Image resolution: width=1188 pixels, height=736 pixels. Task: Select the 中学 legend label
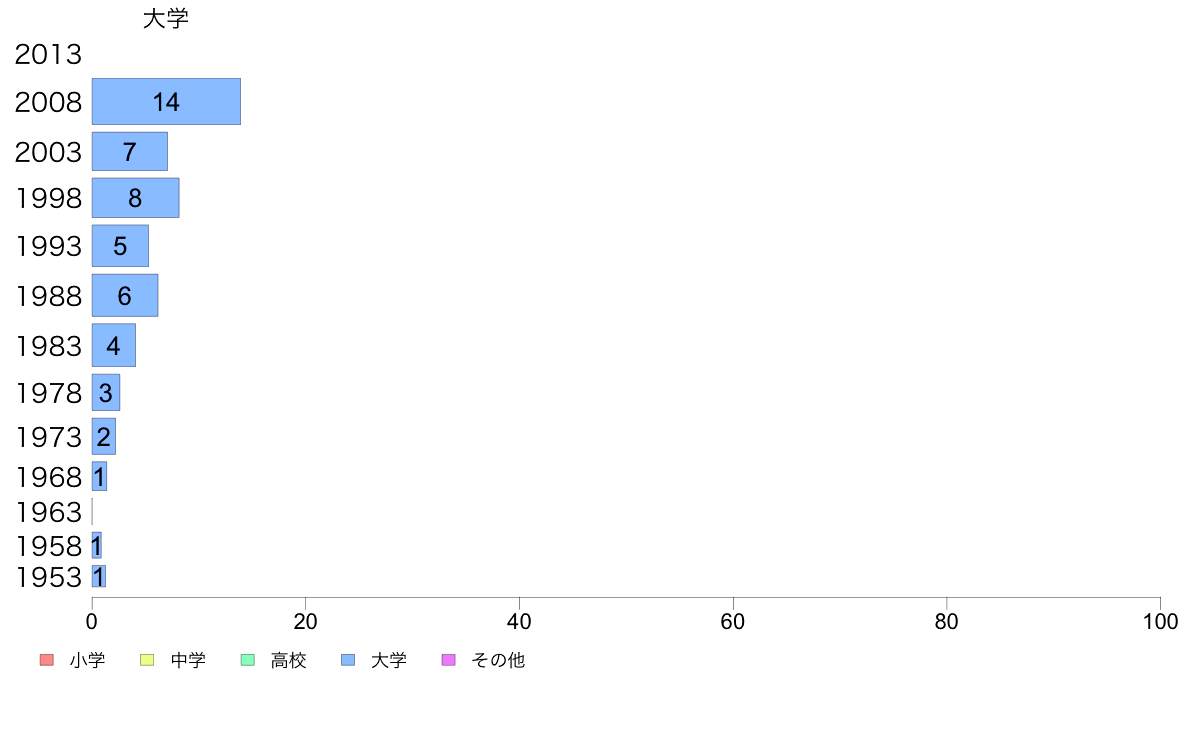pyautogui.click(x=188, y=660)
